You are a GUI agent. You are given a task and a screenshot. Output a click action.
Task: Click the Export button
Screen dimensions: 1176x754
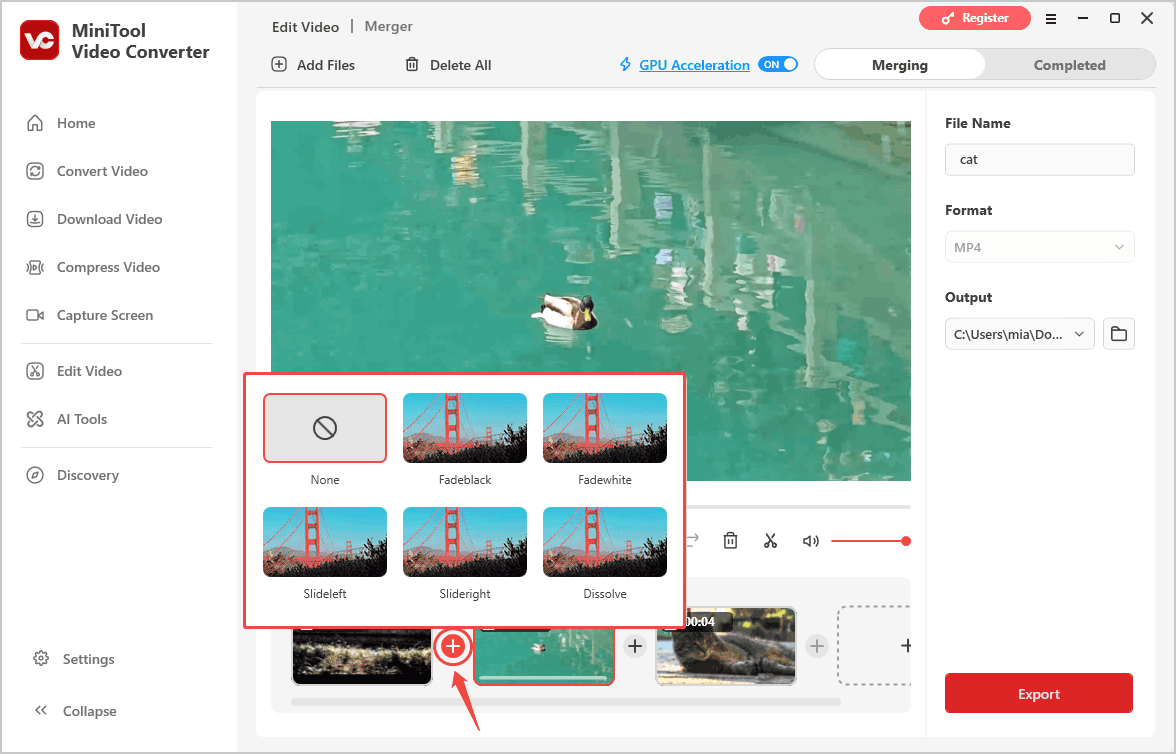(1039, 693)
